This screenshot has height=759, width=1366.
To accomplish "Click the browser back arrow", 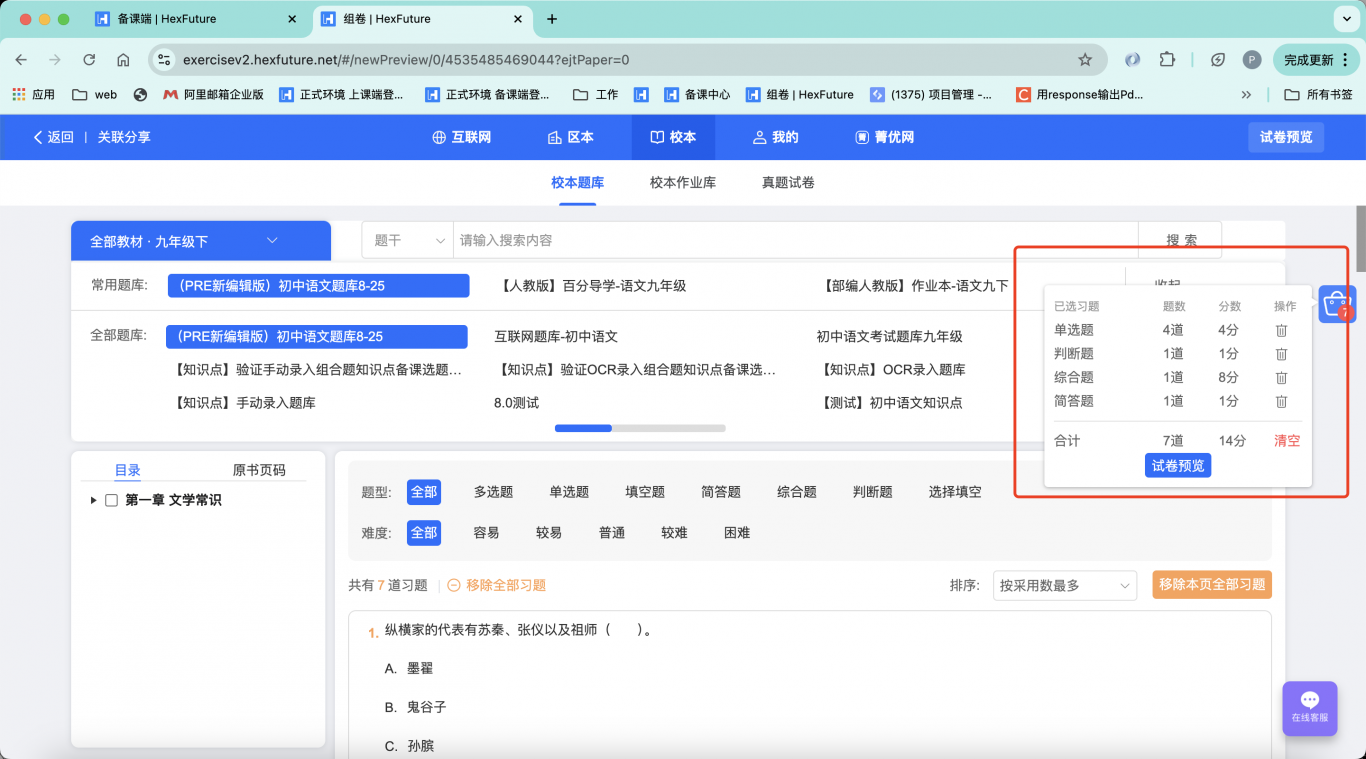I will click(x=21, y=60).
